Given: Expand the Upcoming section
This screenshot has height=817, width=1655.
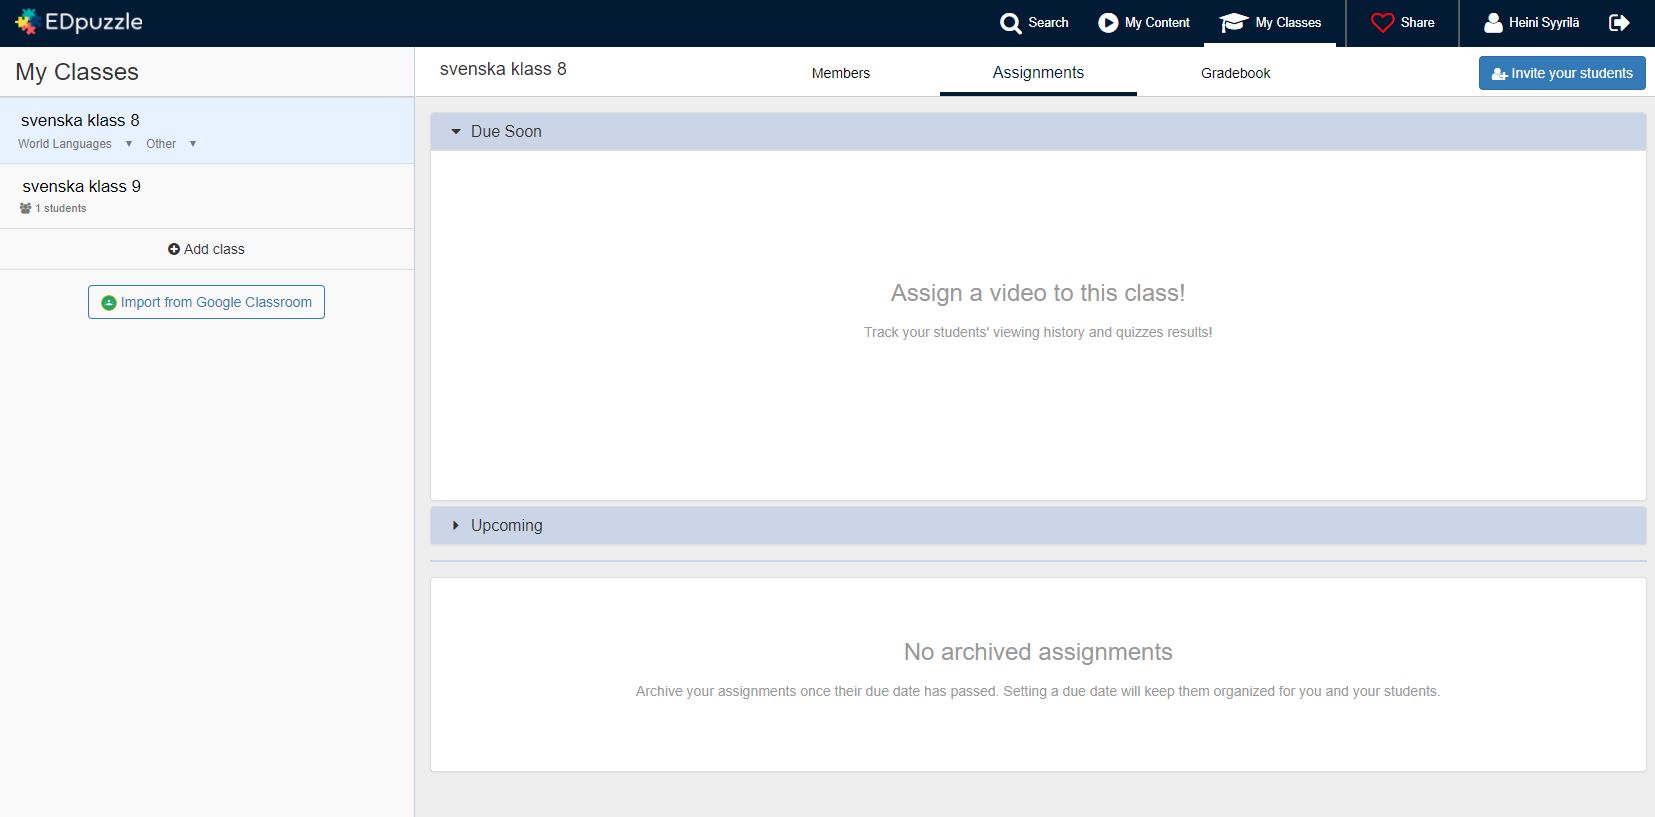Looking at the screenshot, I should pos(456,526).
